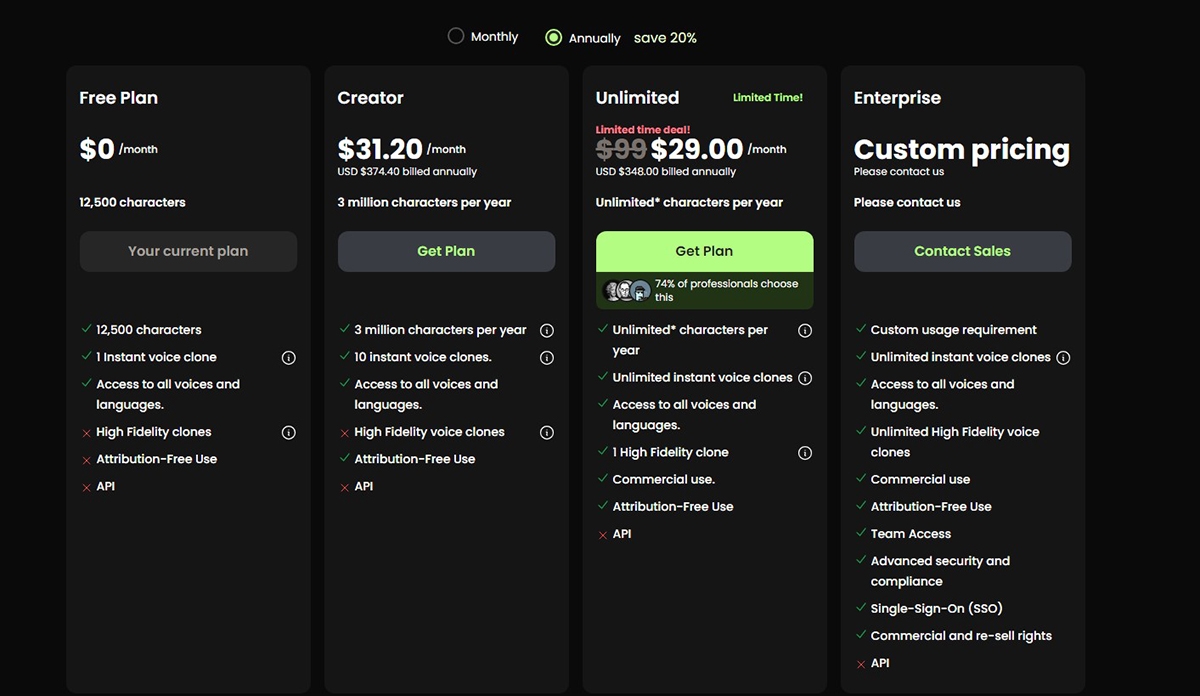Click the disabled Your current plan button
The width and height of the screenshot is (1200, 696).
[188, 251]
